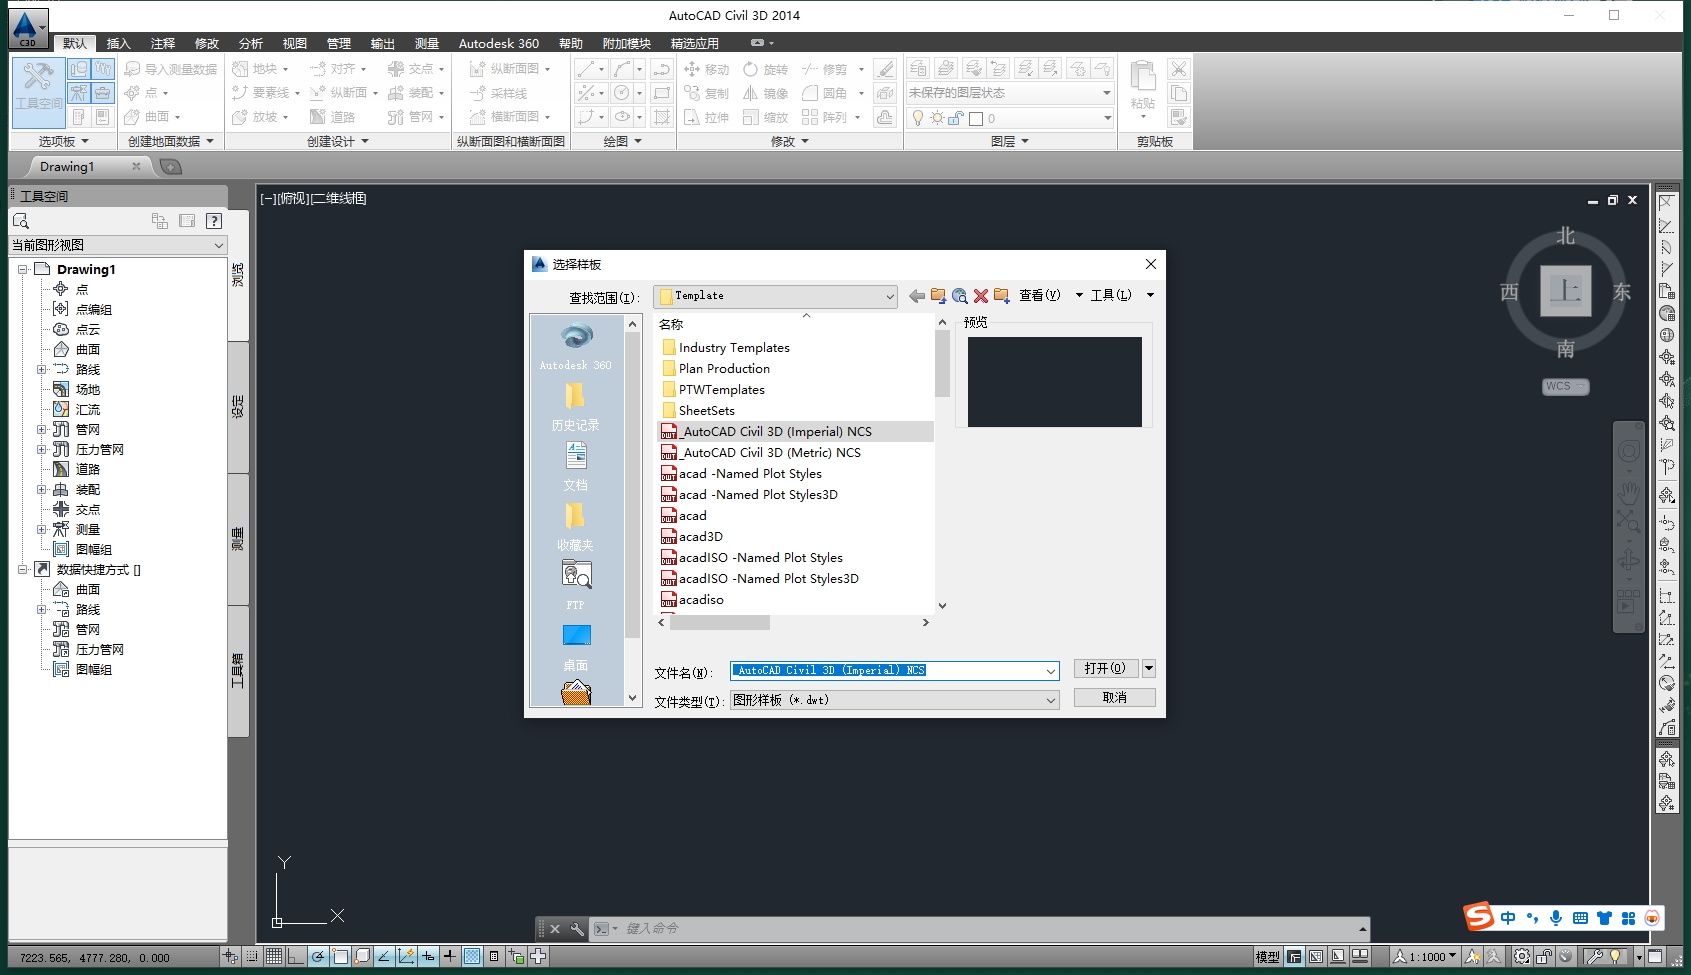Open the dropdown arrow beside 打开 button
The width and height of the screenshot is (1691, 975).
1149,668
